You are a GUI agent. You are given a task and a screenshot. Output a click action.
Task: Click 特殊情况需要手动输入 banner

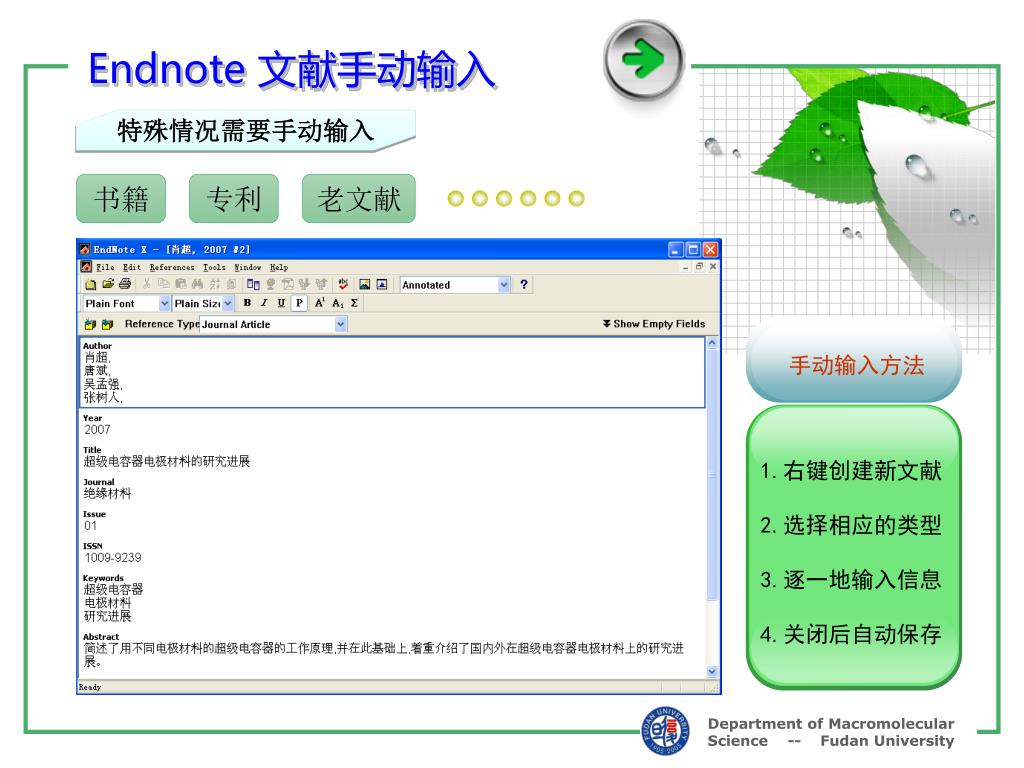[x=246, y=131]
